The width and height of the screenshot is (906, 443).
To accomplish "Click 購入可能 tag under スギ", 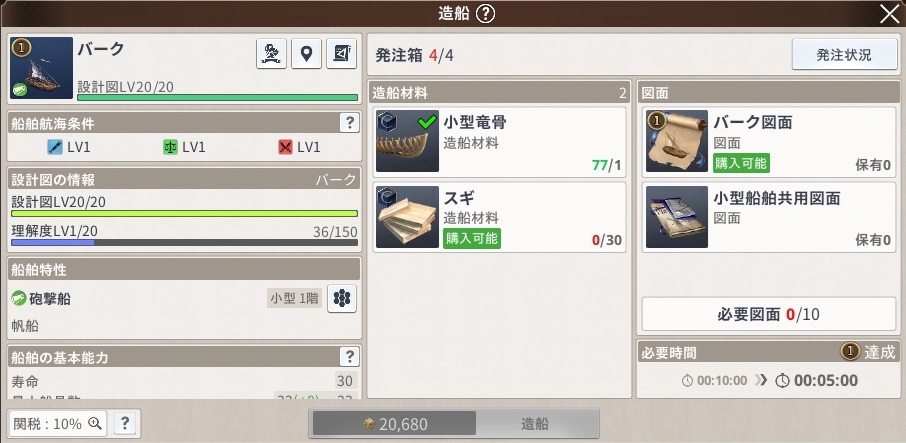I will tap(471, 239).
